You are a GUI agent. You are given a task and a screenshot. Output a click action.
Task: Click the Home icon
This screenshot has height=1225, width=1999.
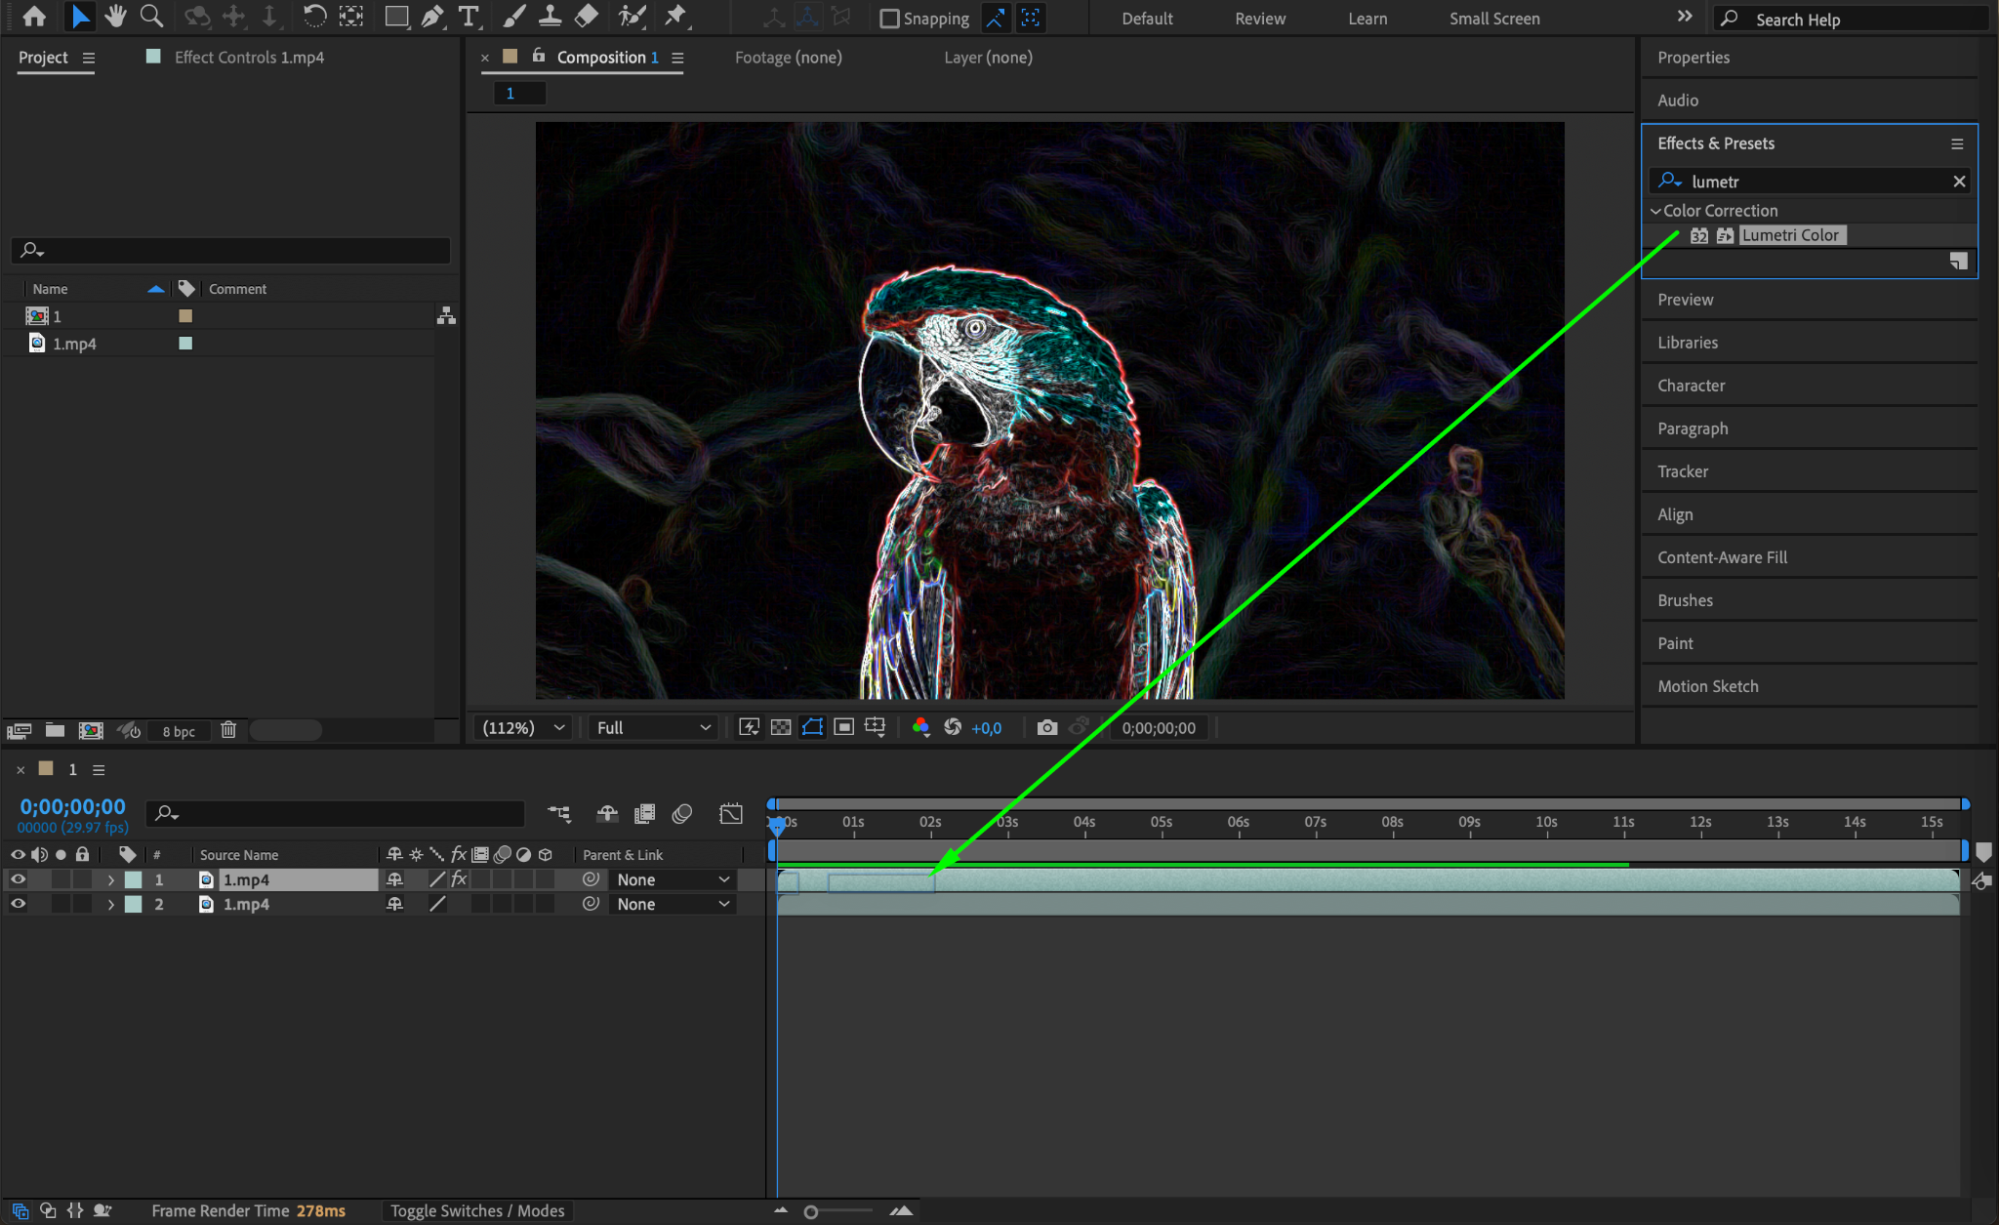tap(34, 16)
